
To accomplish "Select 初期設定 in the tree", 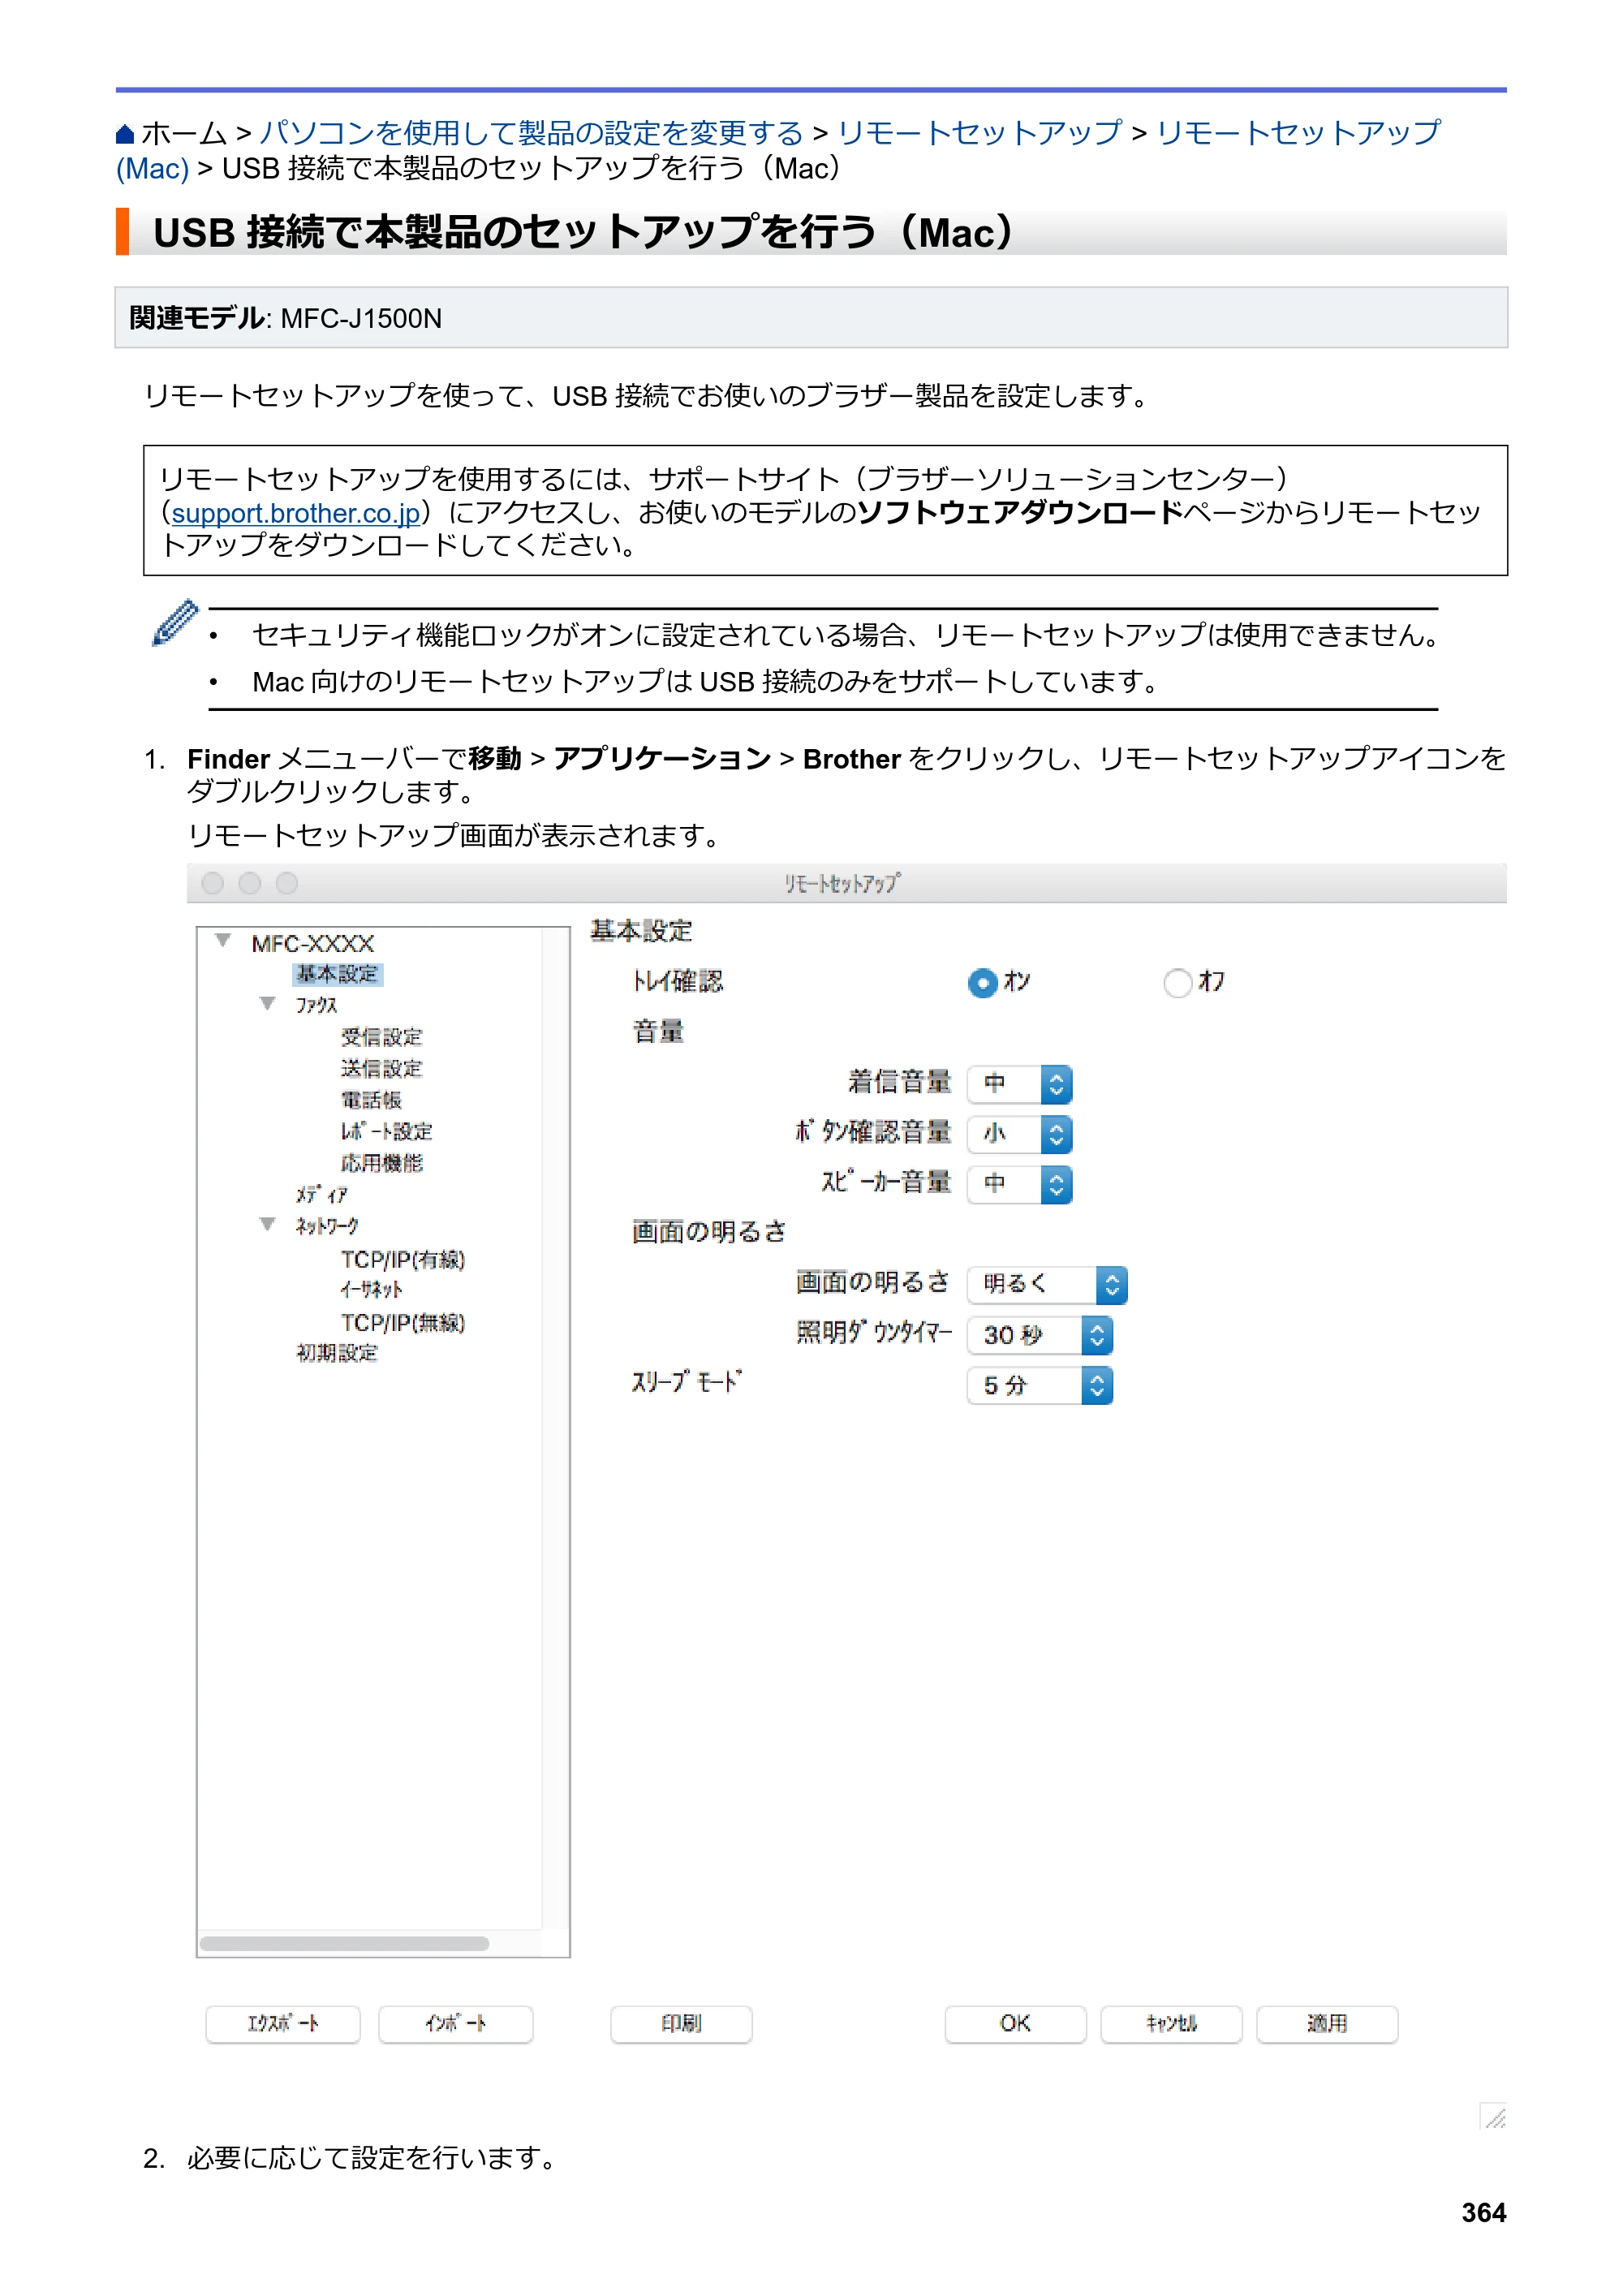I will click(x=337, y=1353).
